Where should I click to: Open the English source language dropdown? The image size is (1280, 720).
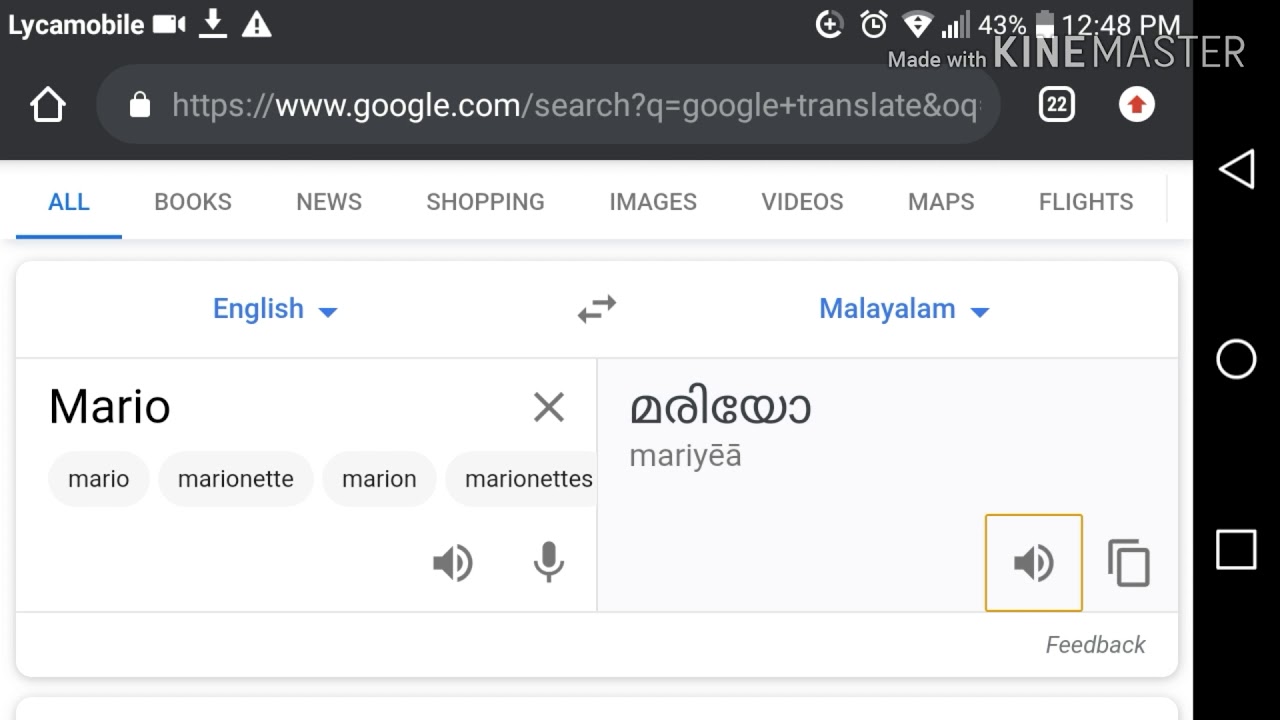tap(275, 309)
